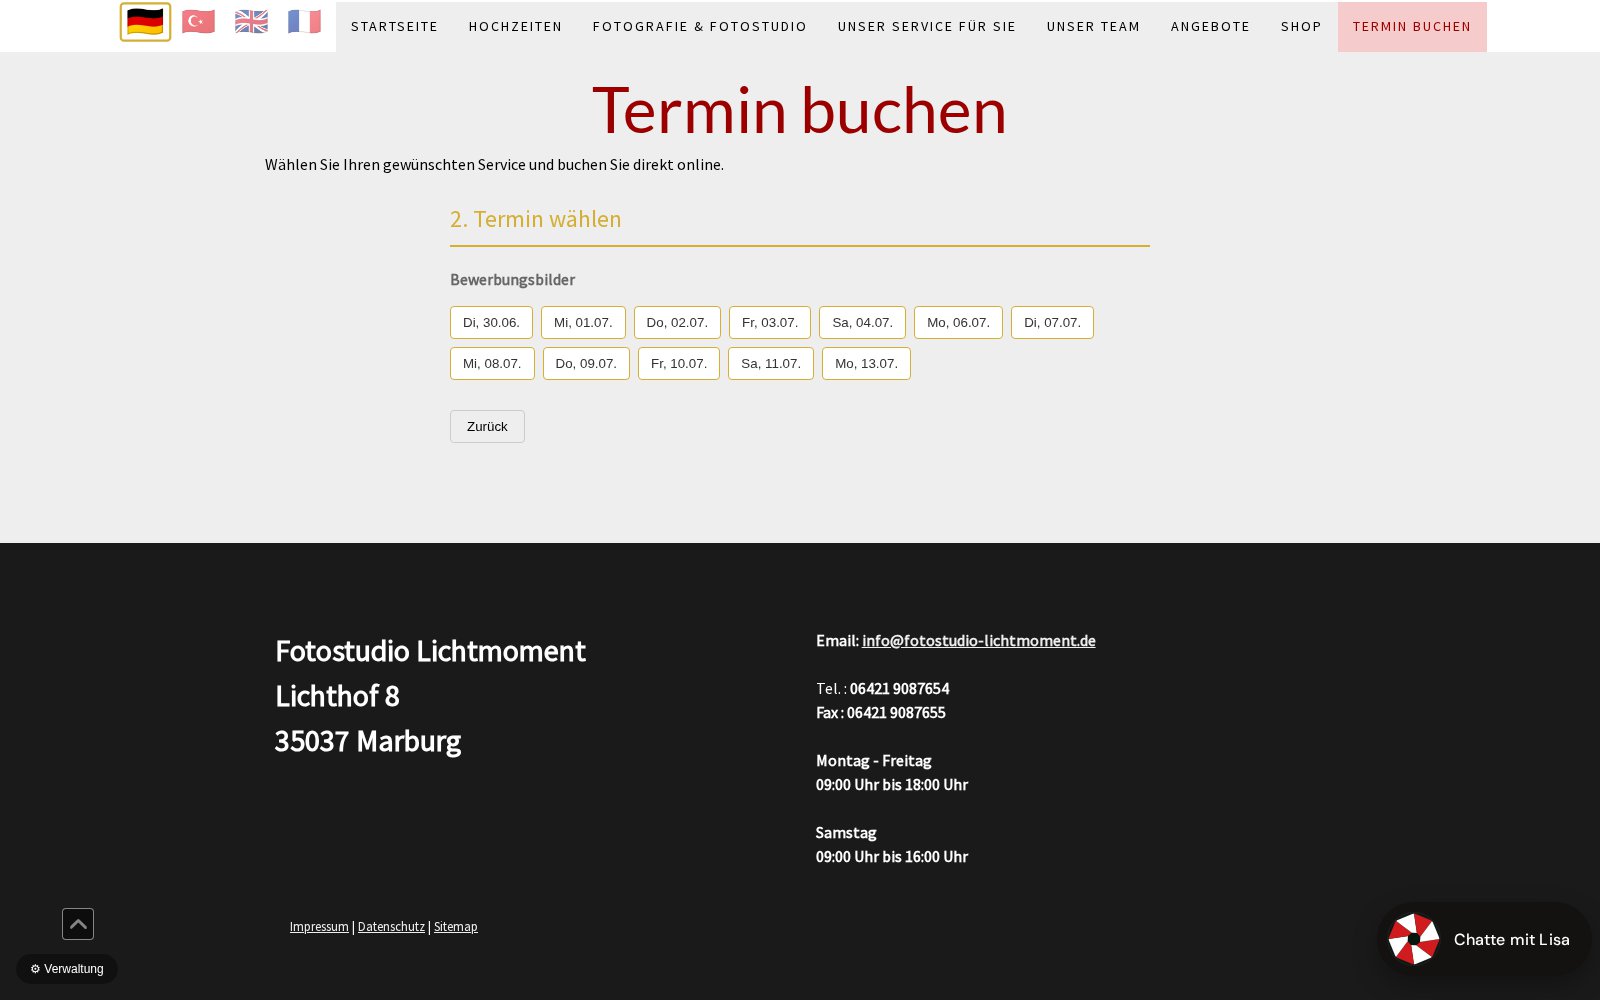
Task: Select date Do, 09.07.
Action: [x=586, y=363]
